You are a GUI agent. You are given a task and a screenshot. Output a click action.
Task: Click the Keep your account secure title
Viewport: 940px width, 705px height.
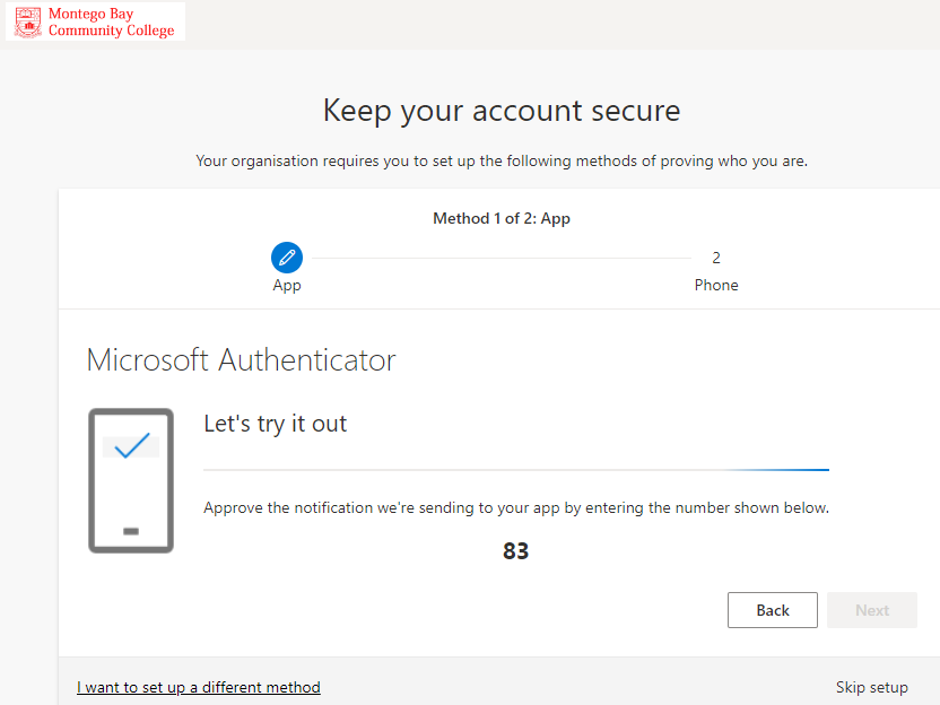pos(502,111)
